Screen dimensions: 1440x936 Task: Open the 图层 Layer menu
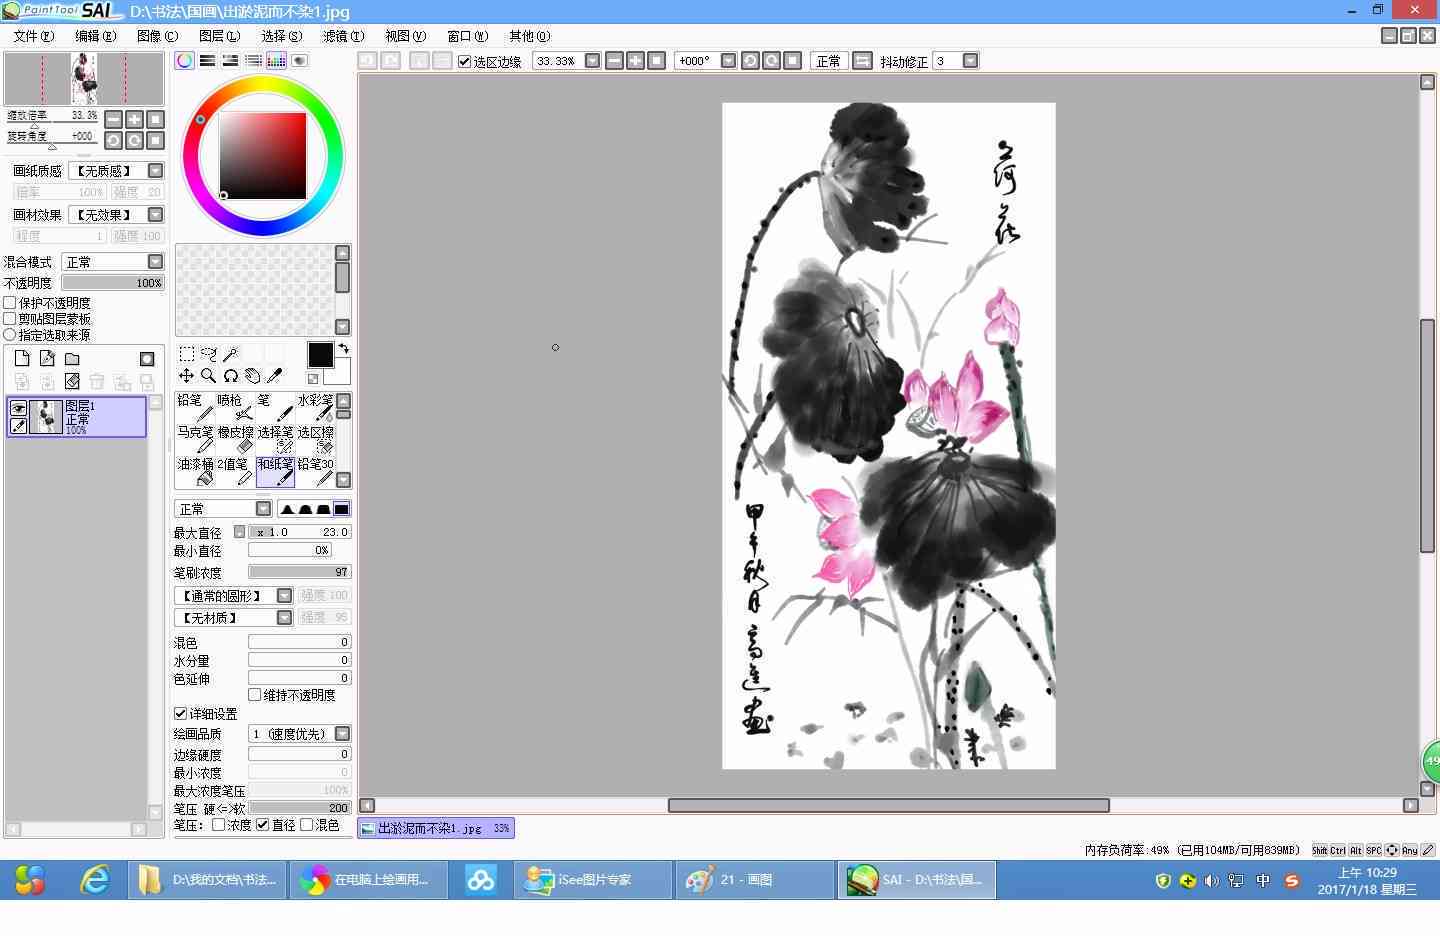pyautogui.click(x=219, y=36)
